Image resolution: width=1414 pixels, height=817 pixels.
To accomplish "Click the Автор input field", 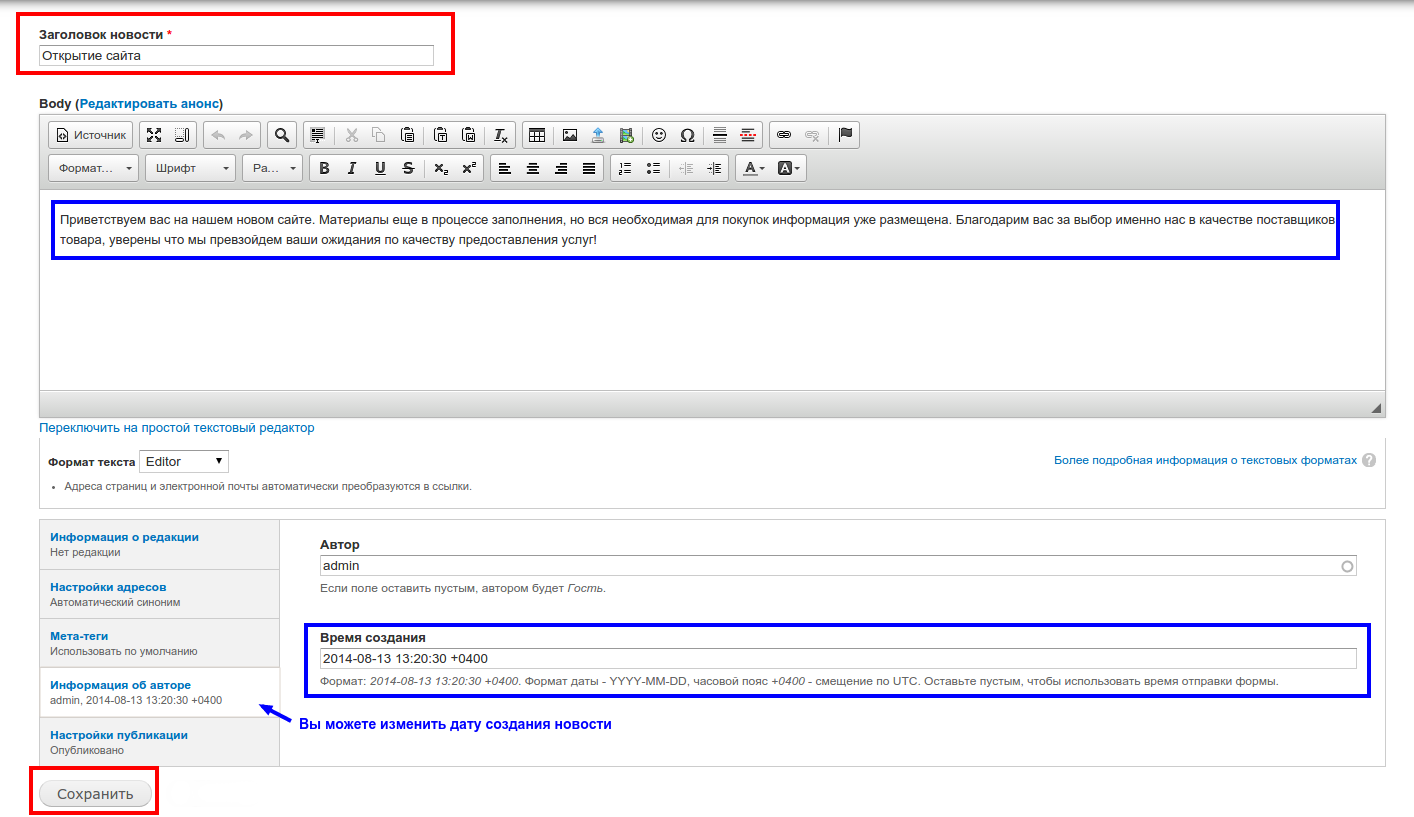I will click(x=838, y=566).
